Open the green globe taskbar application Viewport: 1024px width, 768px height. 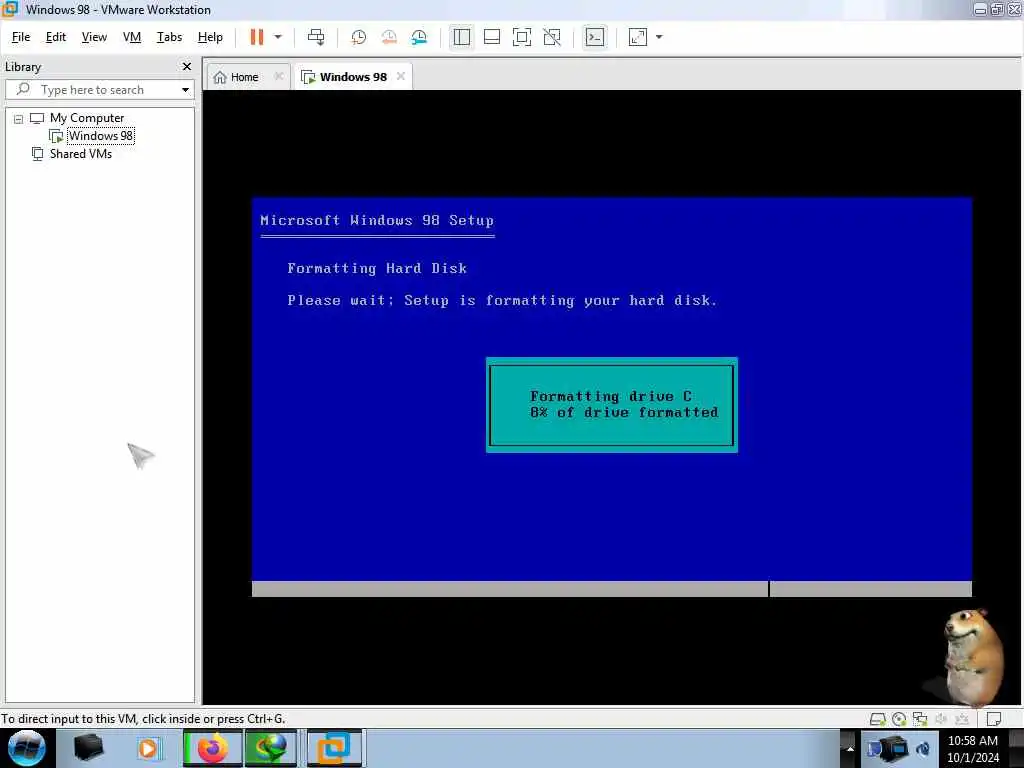271,748
